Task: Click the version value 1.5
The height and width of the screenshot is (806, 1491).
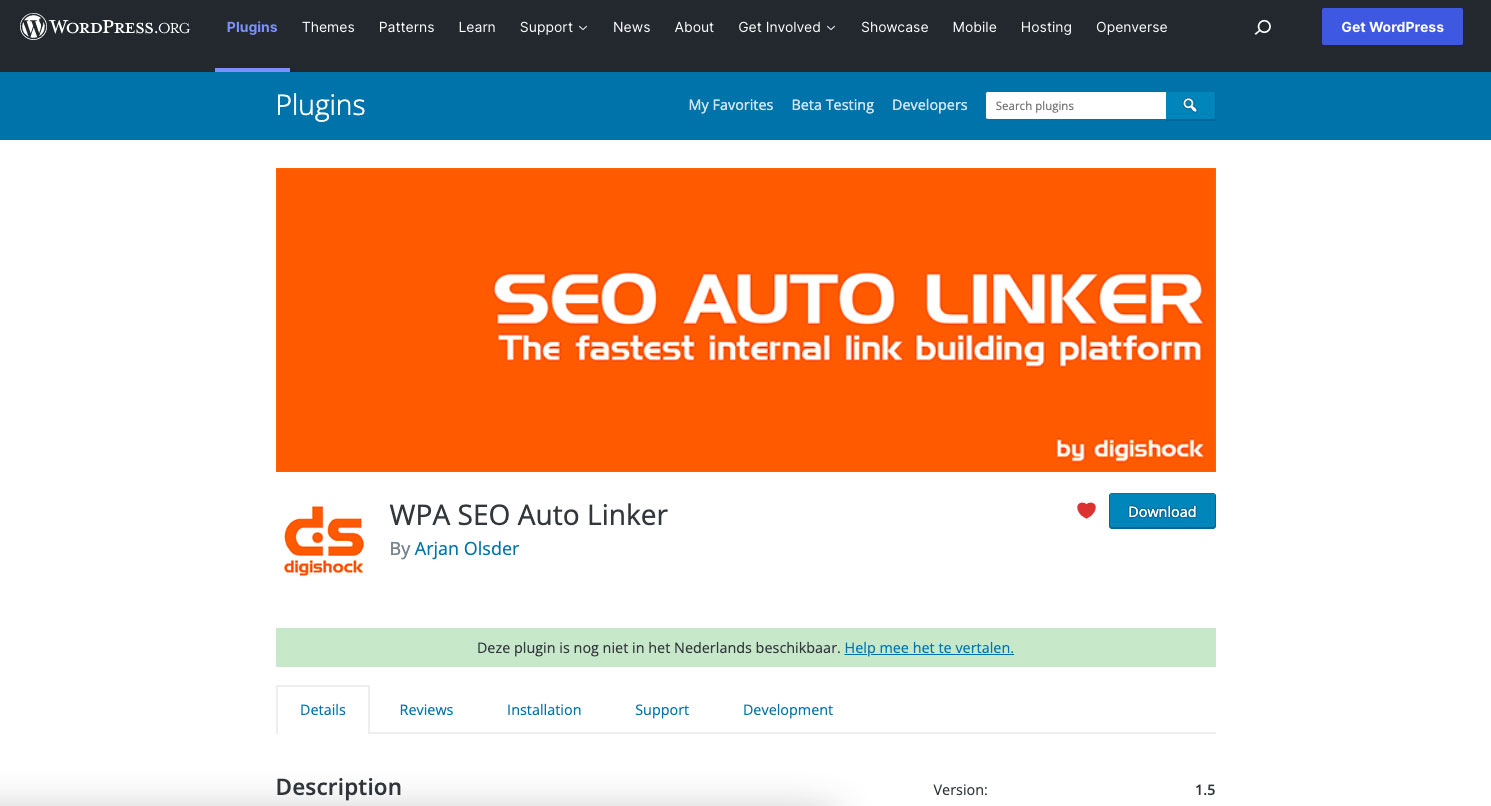Action: (x=1205, y=790)
